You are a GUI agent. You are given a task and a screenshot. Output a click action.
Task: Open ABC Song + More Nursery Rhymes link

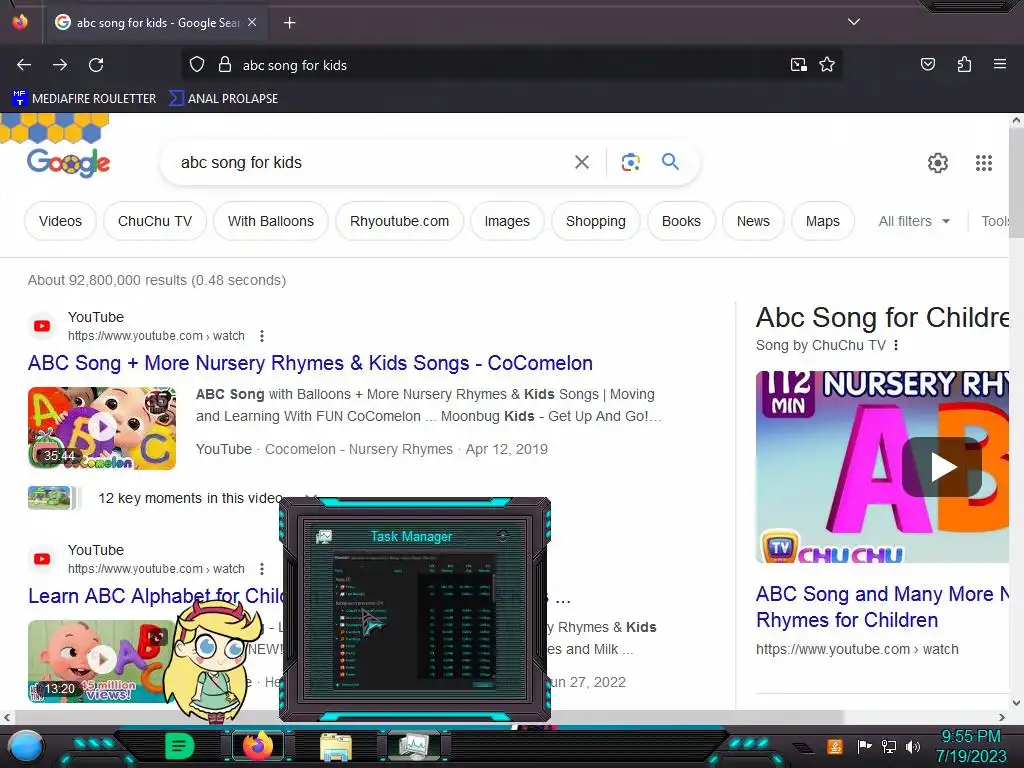[310, 363]
